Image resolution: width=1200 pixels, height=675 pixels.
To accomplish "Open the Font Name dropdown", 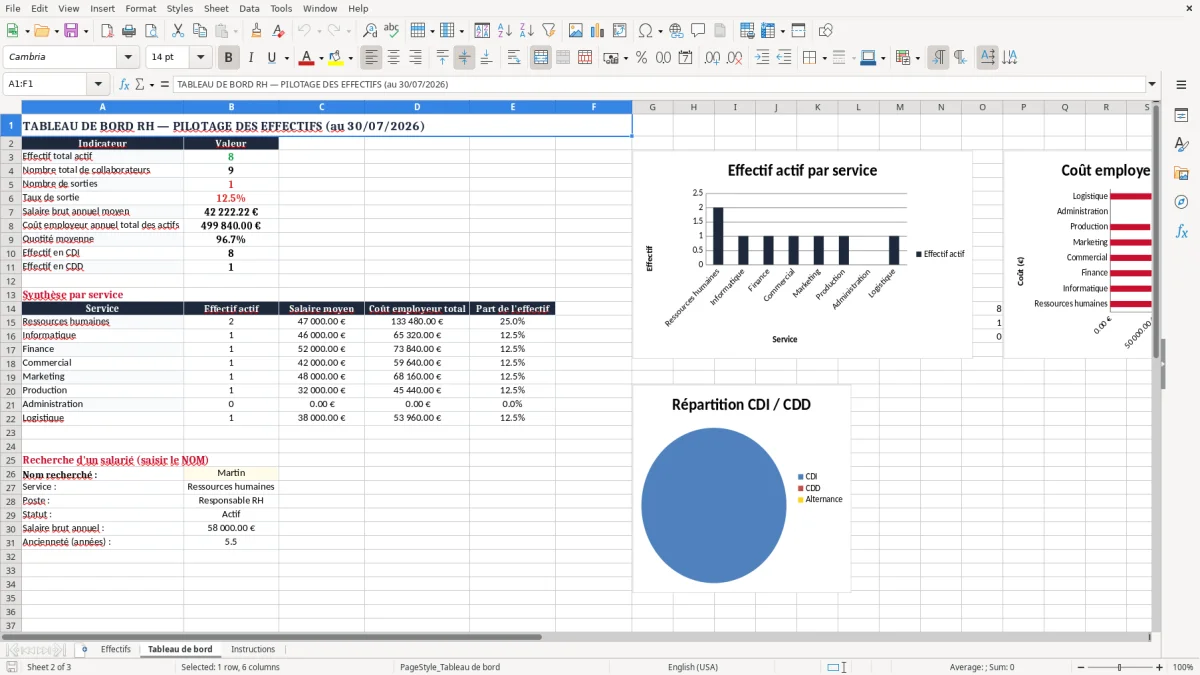I will click(127, 58).
